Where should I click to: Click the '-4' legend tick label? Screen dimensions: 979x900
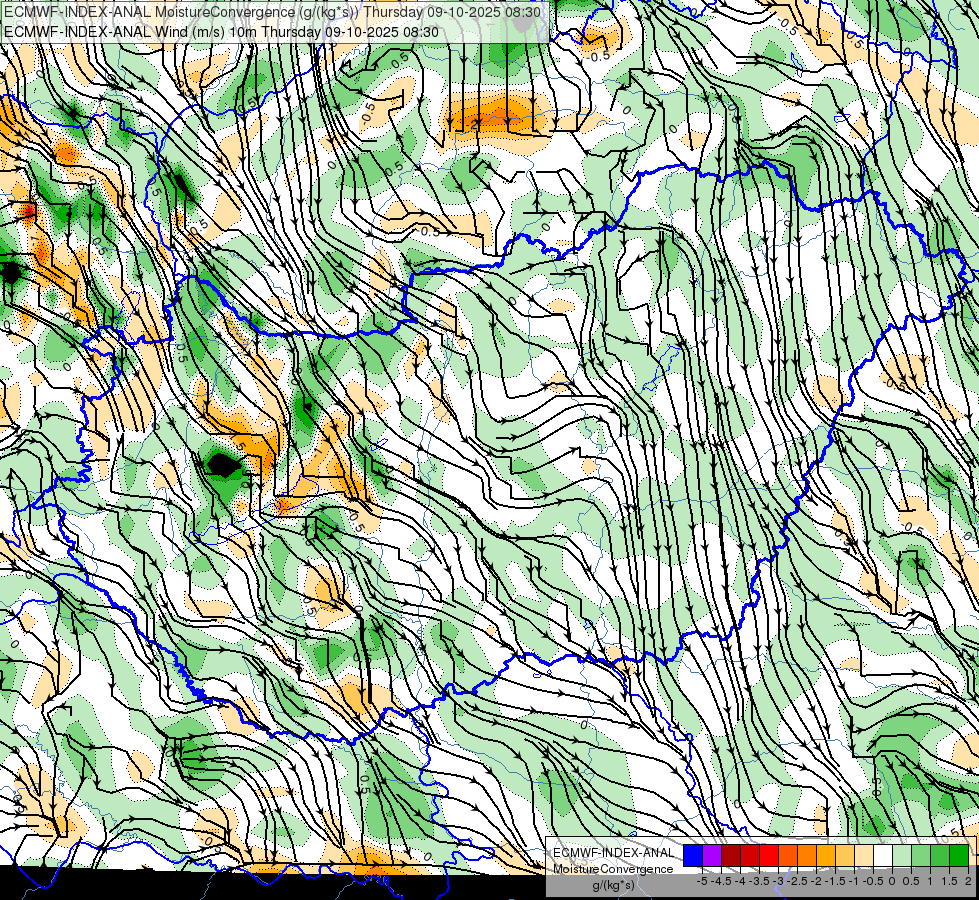click(740, 881)
